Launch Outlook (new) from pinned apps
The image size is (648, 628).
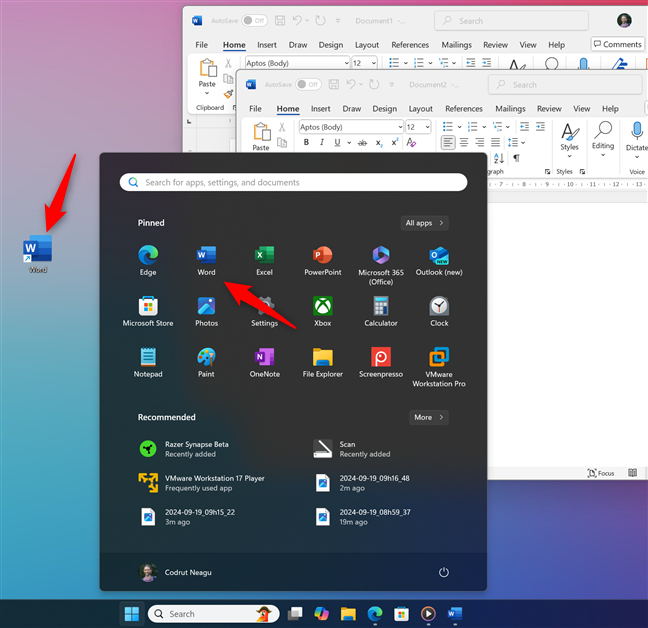(x=439, y=260)
